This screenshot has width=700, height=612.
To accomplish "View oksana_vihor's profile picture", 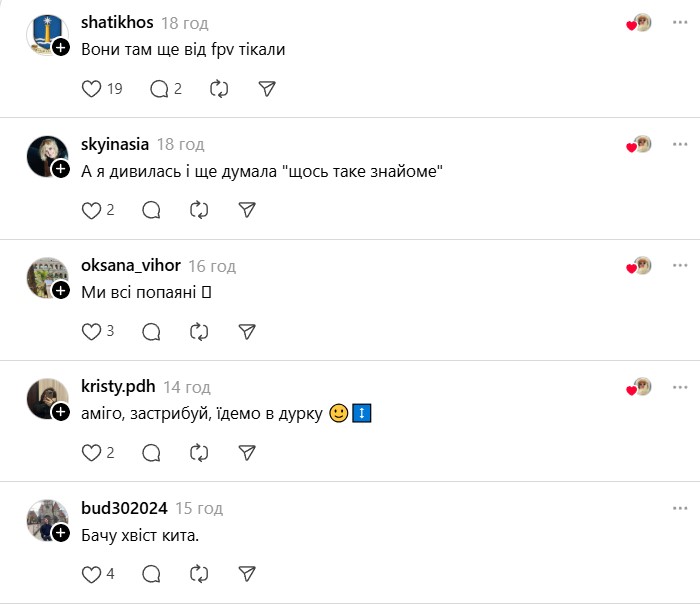I will (47, 278).
